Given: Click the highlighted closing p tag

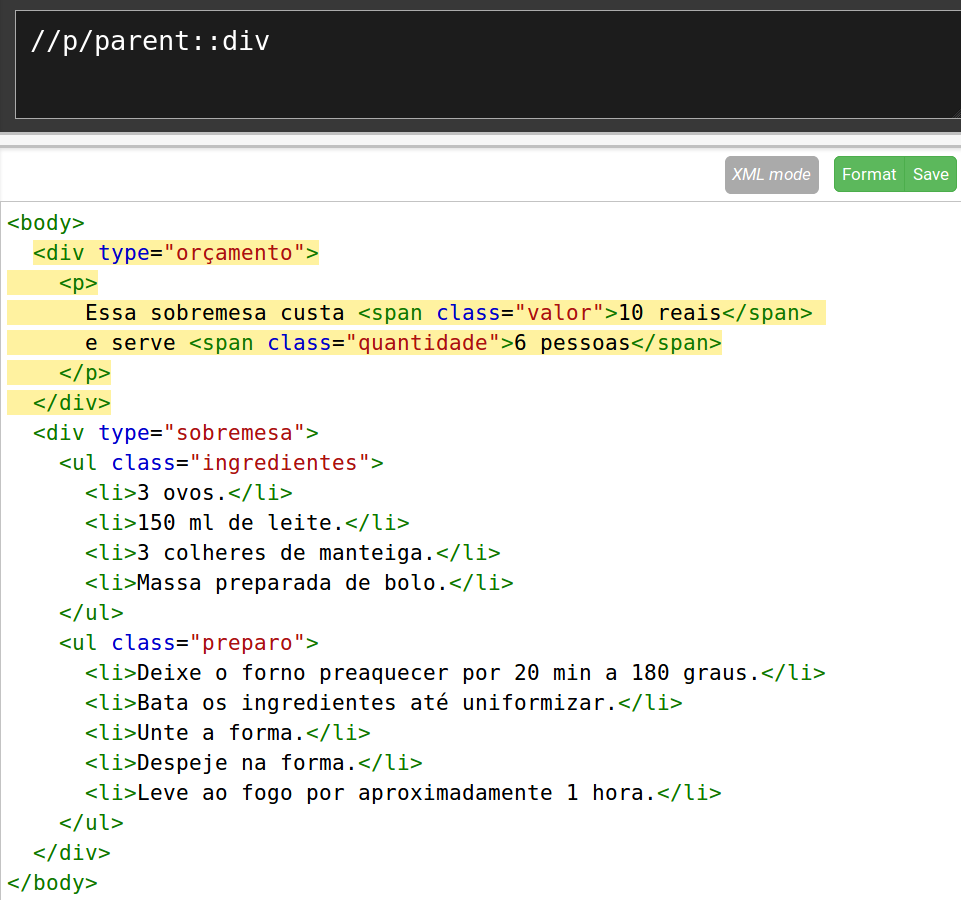Looking at the screenshot, I should pos(84,373).
